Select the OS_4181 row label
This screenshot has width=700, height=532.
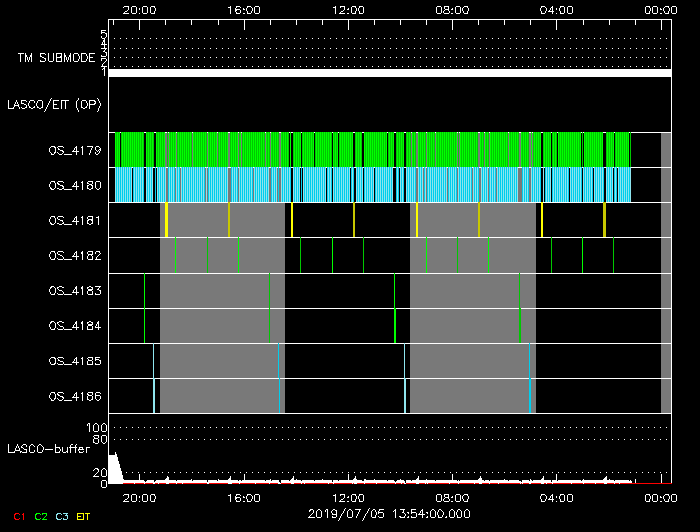(x=75, y=220)
